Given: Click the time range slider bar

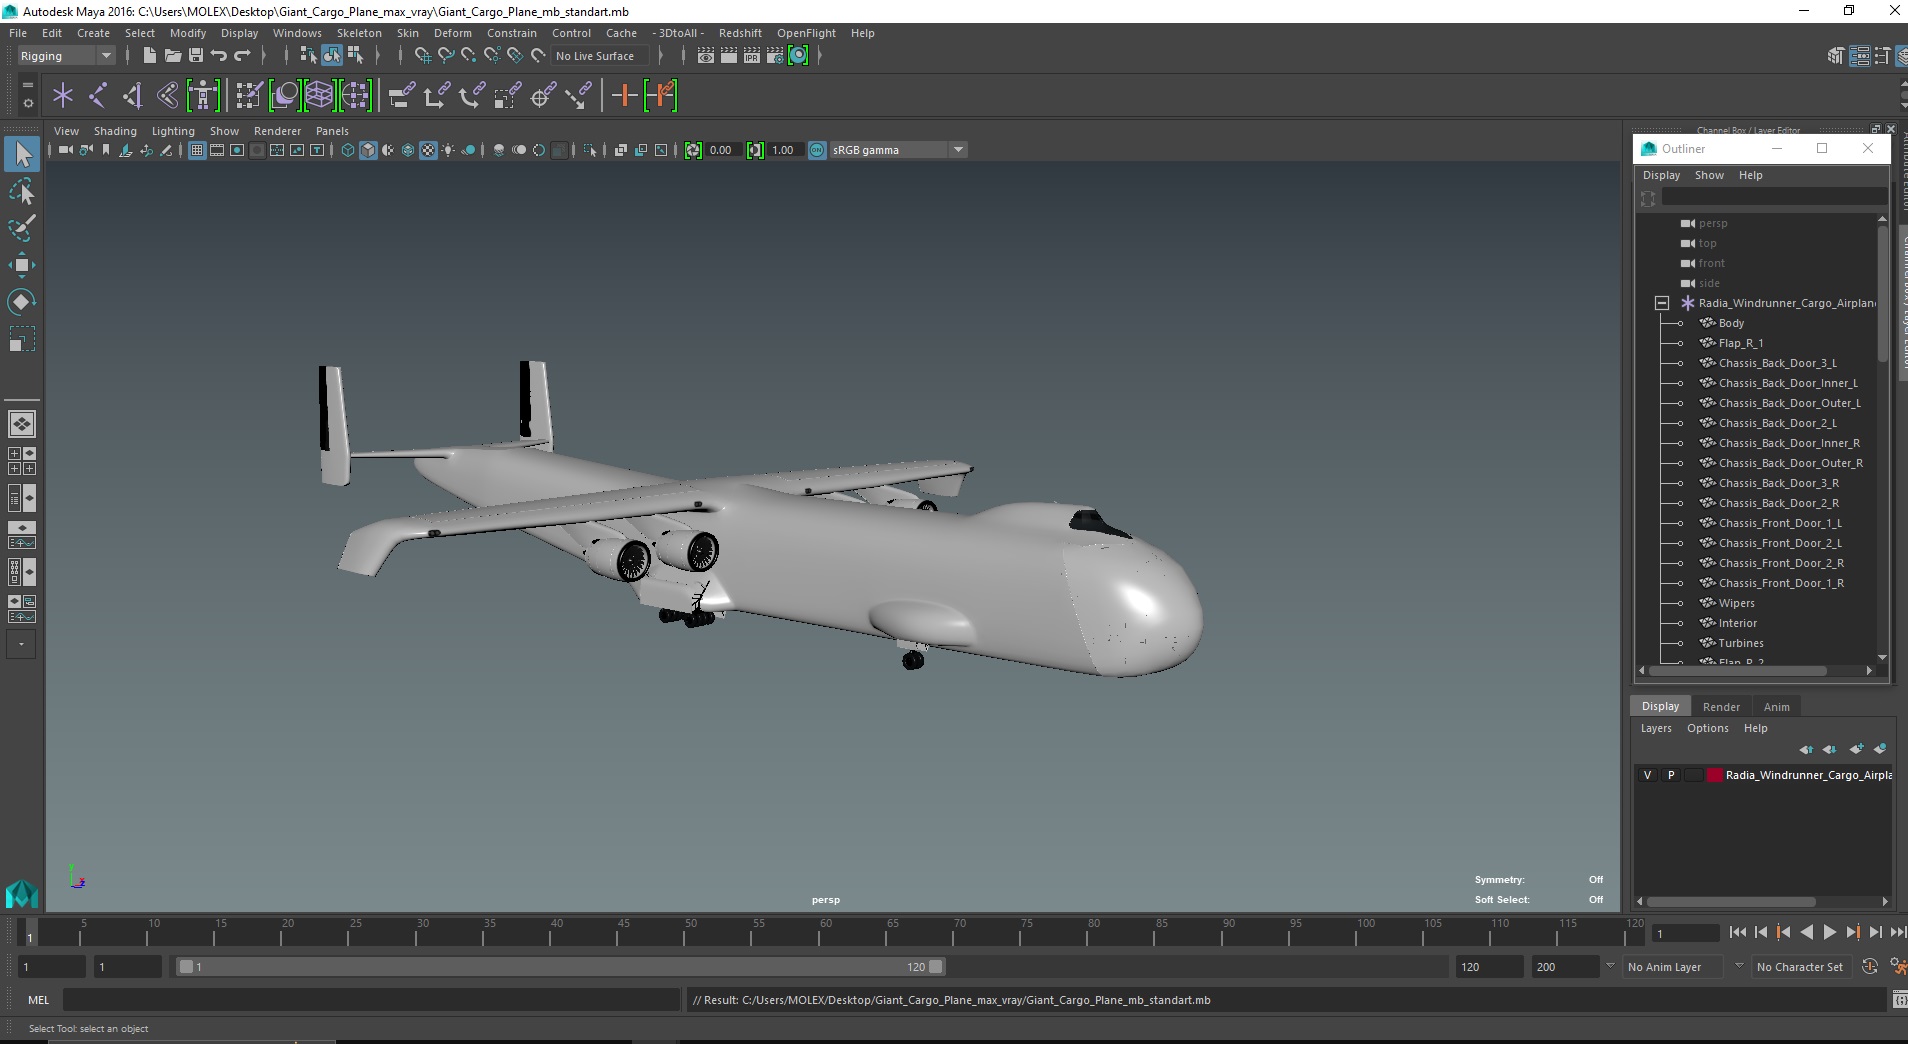Looking at the screenshot, I should tap(560, 967).
